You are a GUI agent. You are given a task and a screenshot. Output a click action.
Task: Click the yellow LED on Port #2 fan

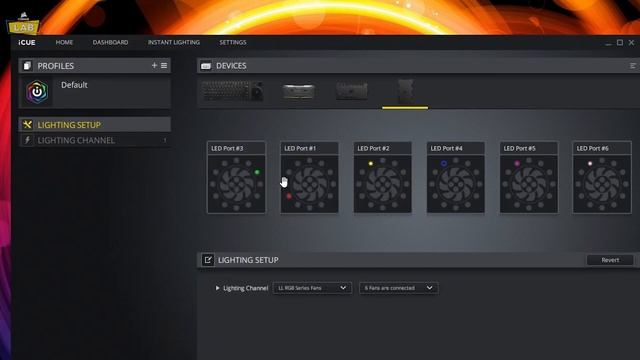pyautogui.click(x=371, y=164)
